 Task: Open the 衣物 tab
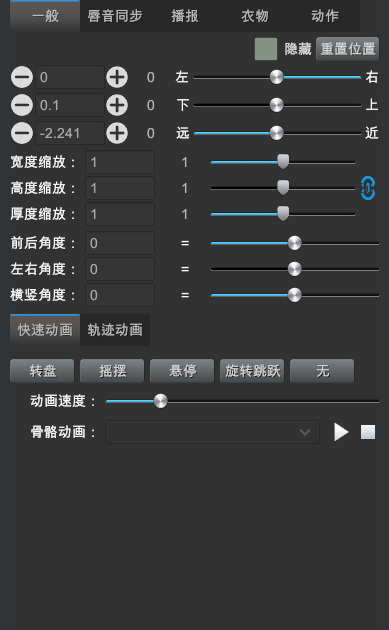point(255,16)
